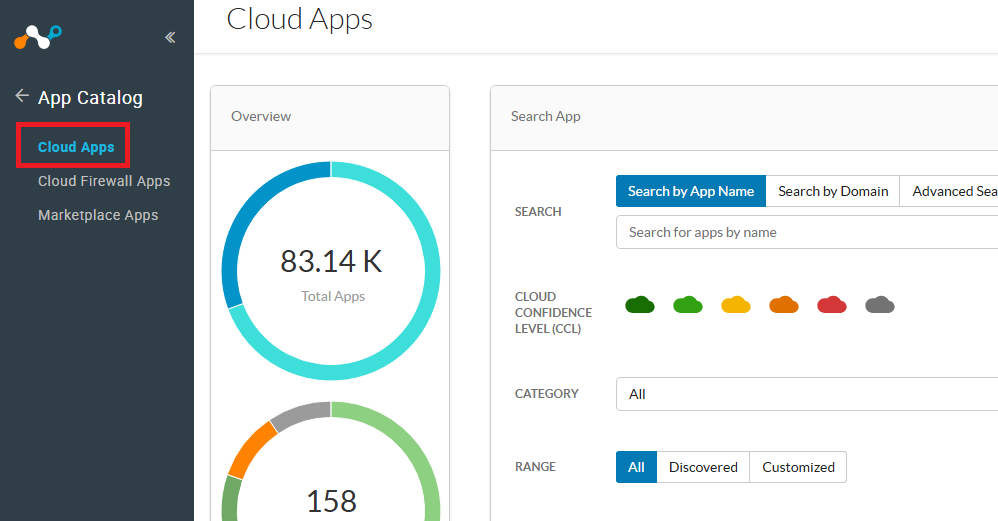Select the gray cloud confidence icon

click(880, 305)
